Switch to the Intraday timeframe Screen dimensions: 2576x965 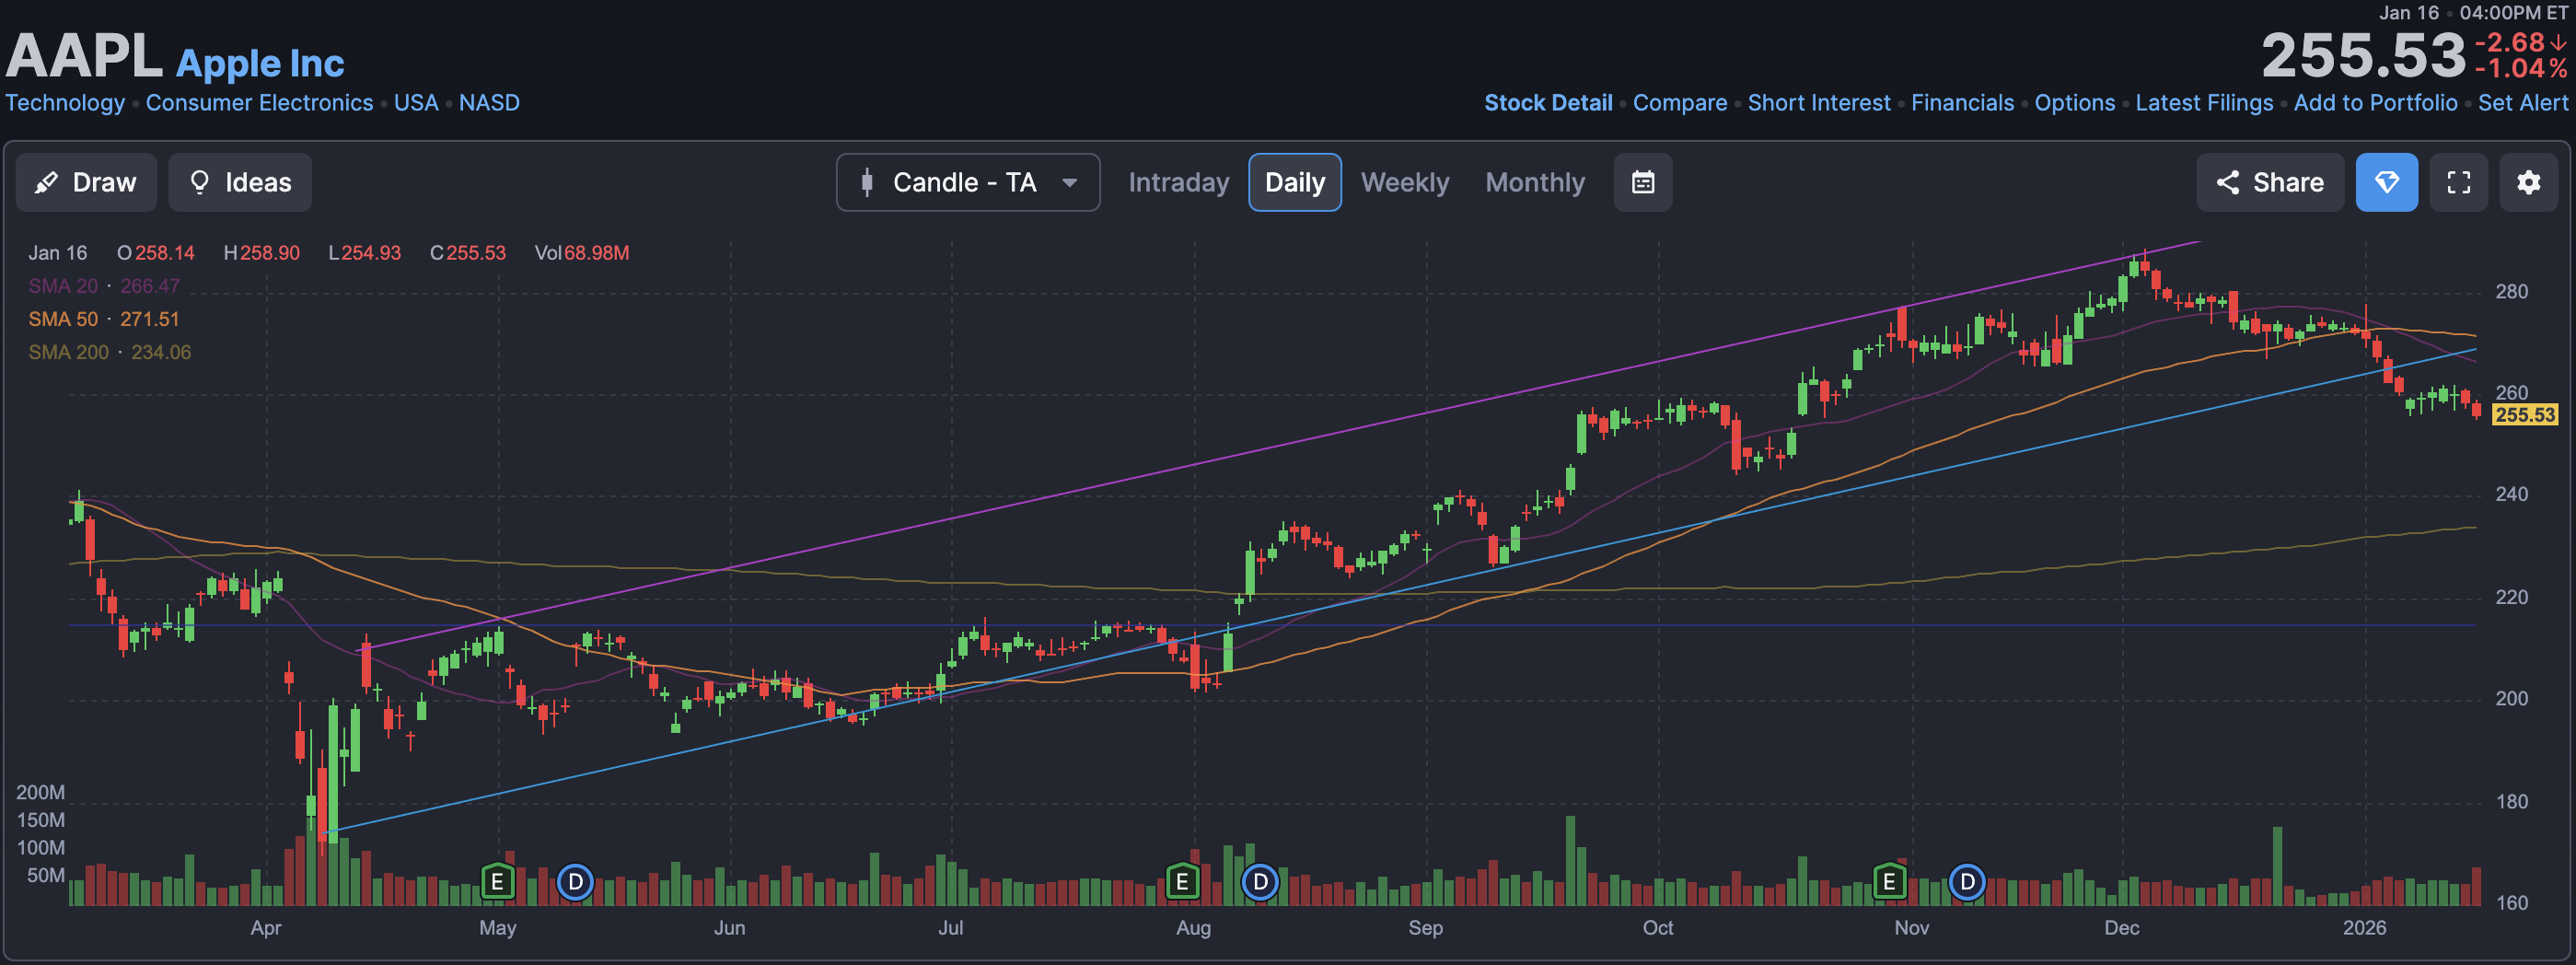click(x=1178, y=182)
